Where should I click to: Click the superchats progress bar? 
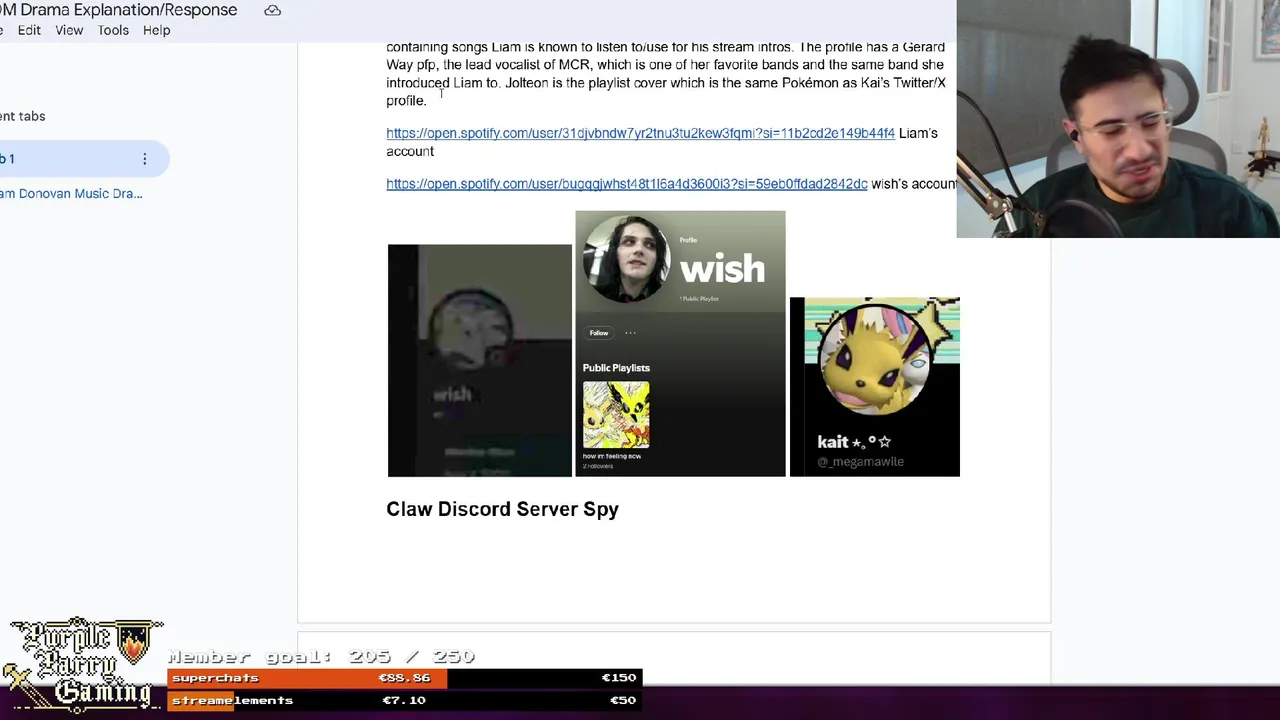point(404,678)
